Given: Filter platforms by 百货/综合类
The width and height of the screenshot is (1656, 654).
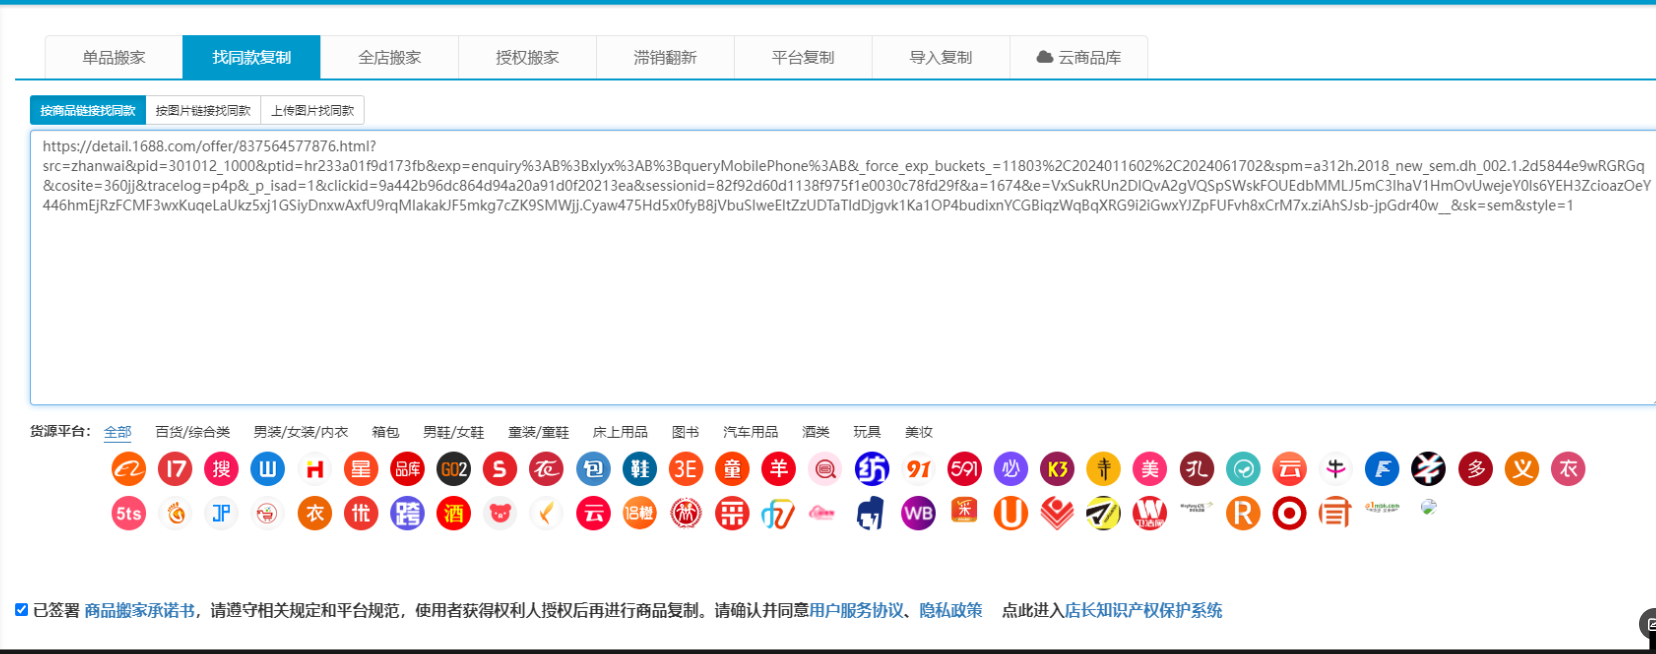Looking at the screenshot, I should 193,432.
